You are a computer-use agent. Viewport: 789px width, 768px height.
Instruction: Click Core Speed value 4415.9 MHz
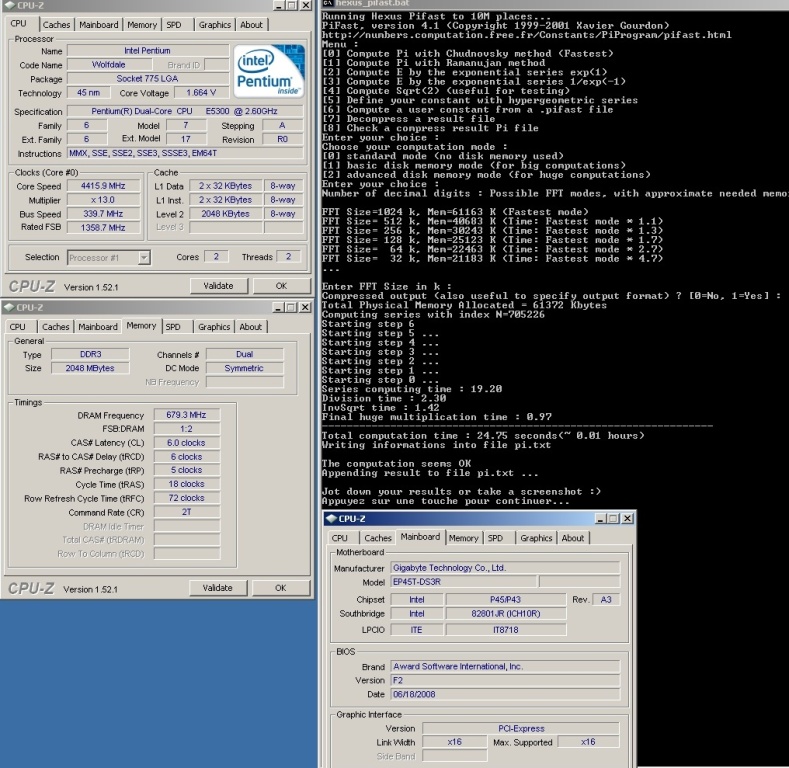click(103, 186)
